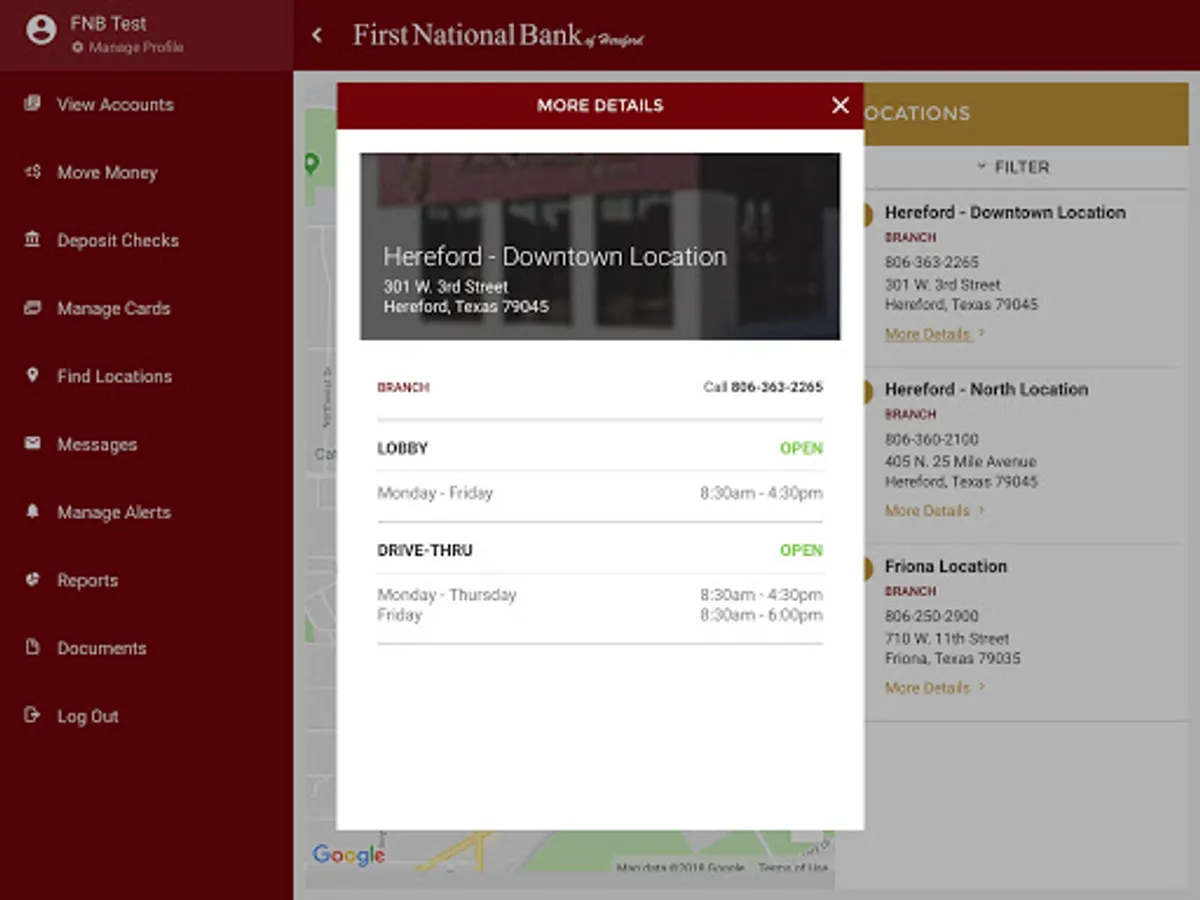Click the Find Locations pin icon
The image size is (1200, 900).
point(33,375)
